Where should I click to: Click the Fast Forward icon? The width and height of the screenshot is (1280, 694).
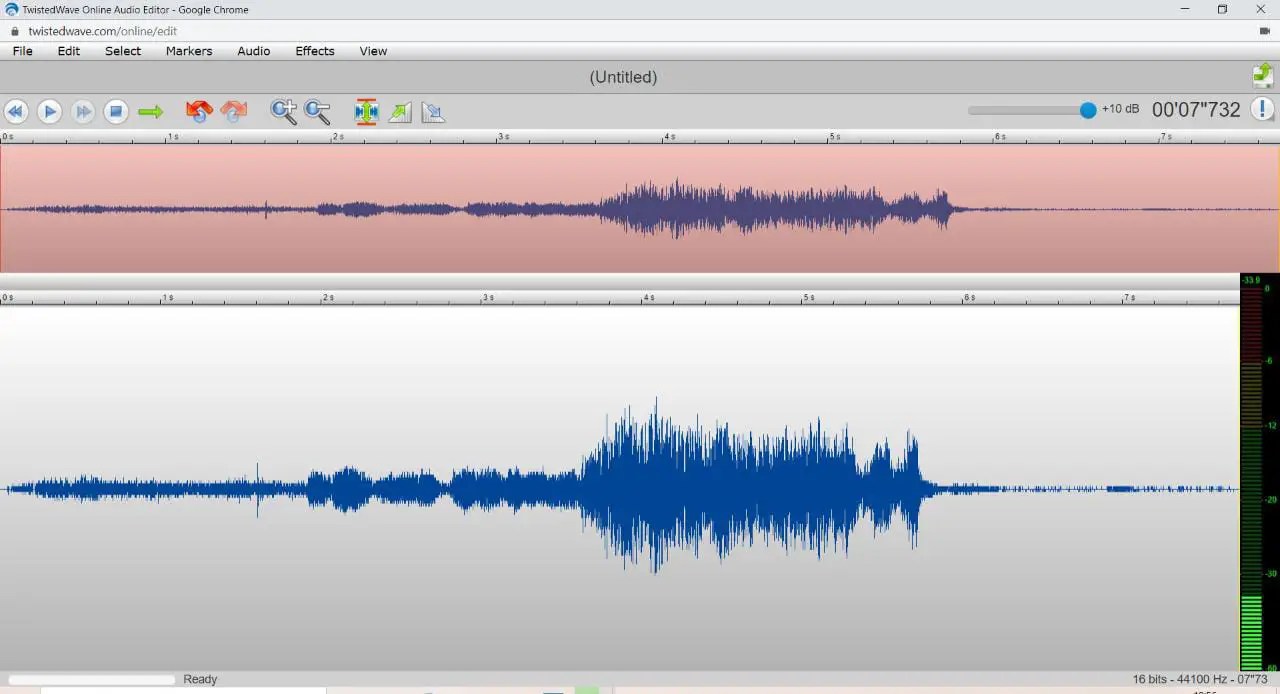pyautogui.click(x=83, y=111)
